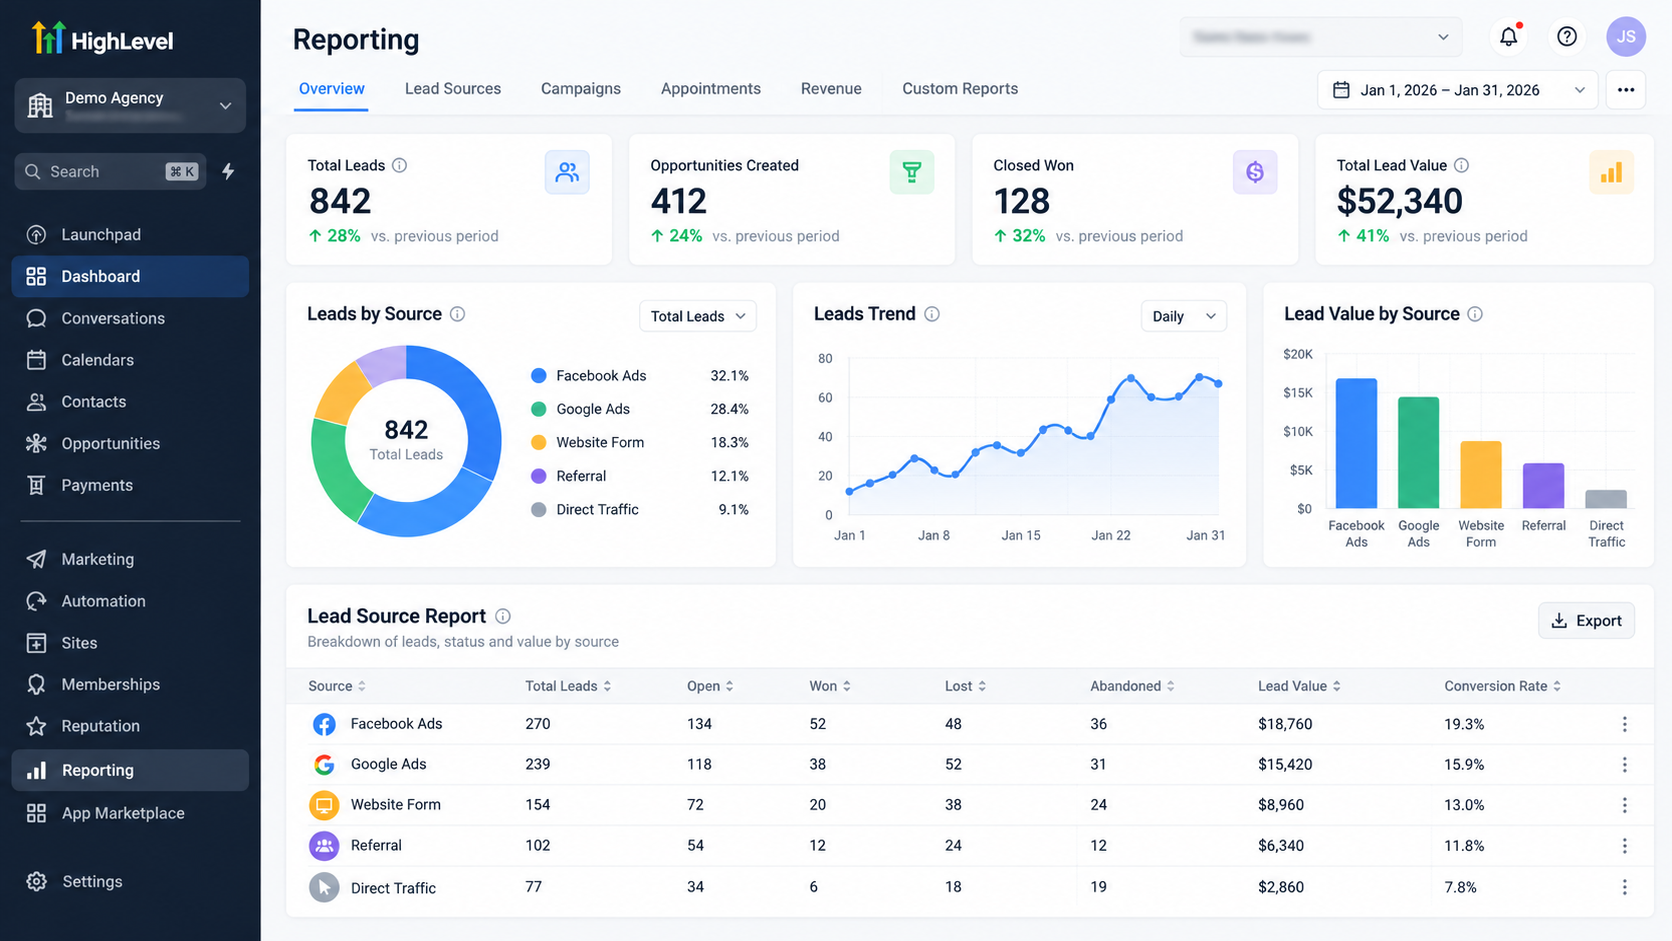The image size is (1672, 941).
Task: Click the Opportunities Created funnel icon
Action: [x=911, y=172]
